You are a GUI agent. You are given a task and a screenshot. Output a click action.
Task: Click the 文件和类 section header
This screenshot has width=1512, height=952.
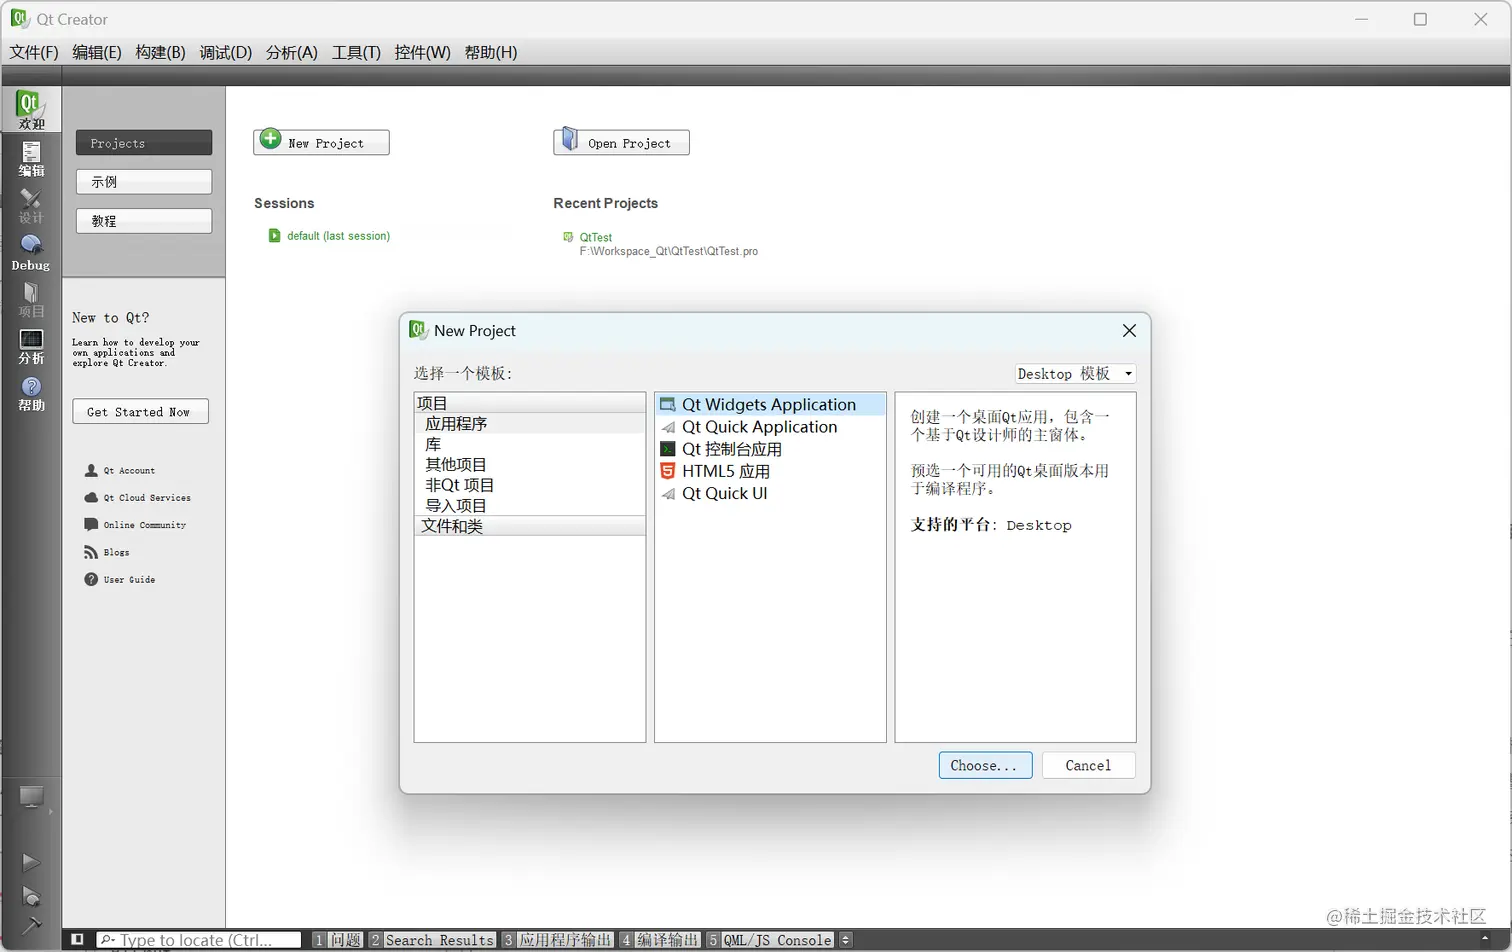(530, 526)
